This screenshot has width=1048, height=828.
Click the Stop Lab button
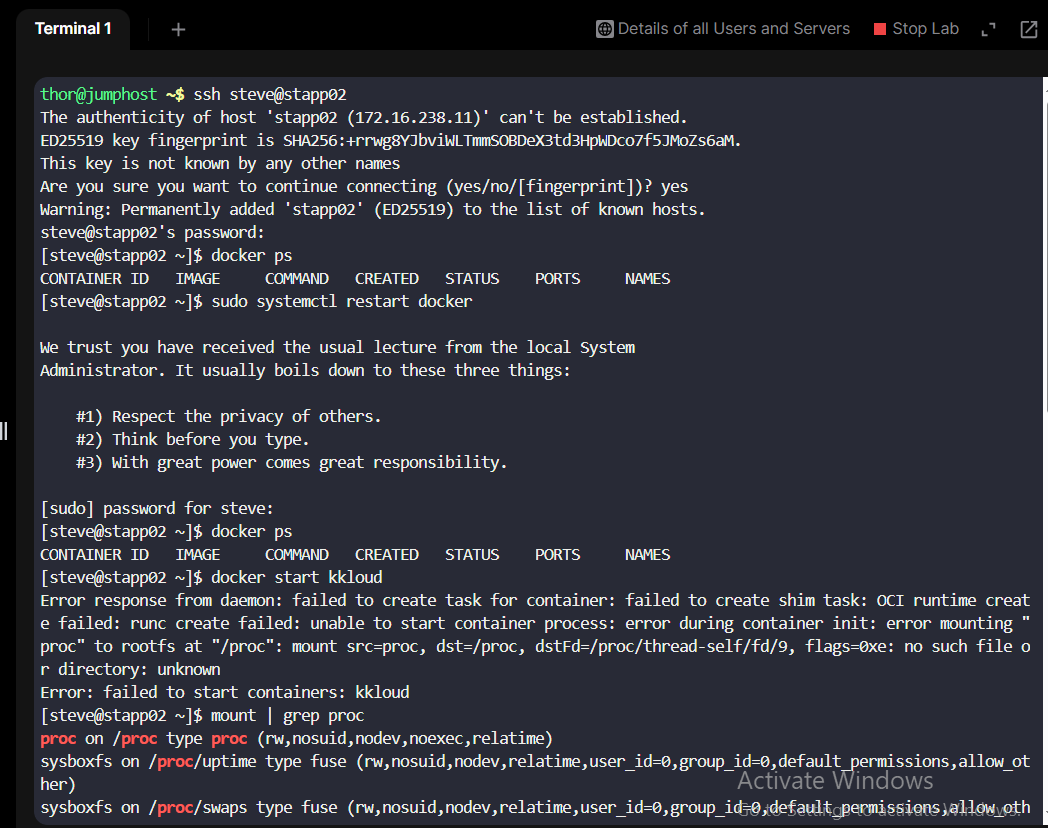(x=916, y=29)
